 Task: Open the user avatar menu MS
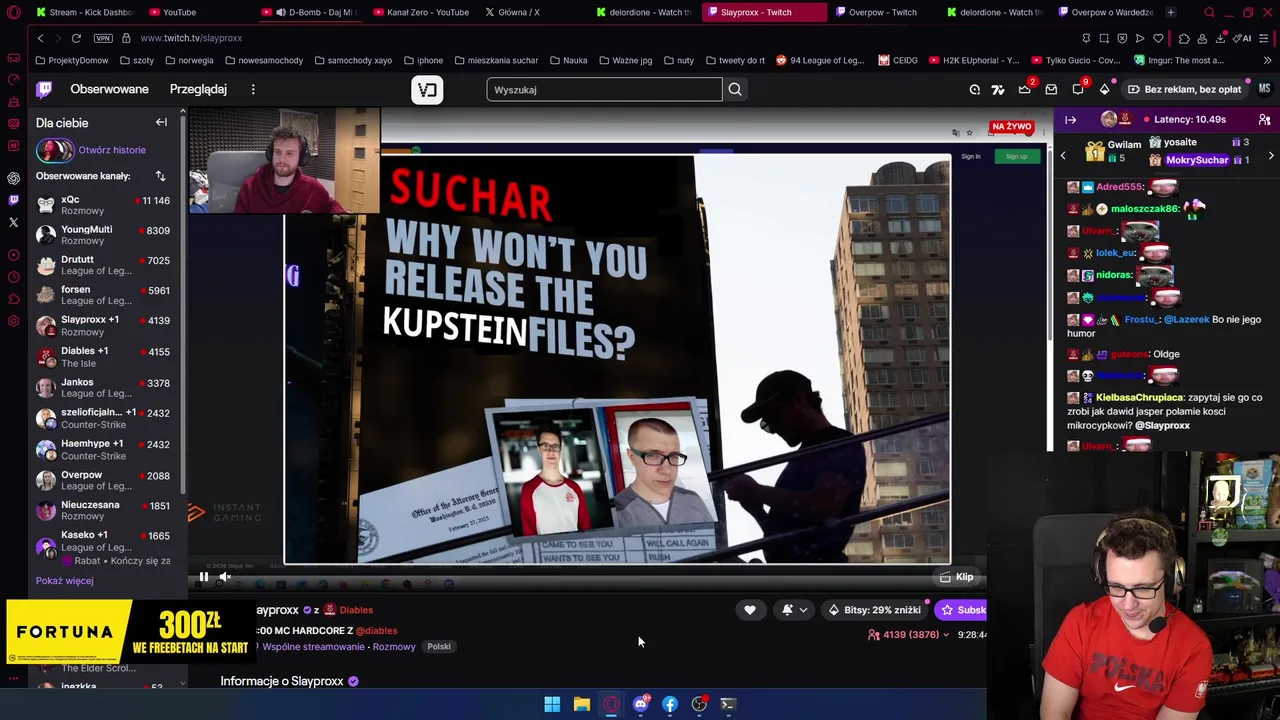[1264, 89]
